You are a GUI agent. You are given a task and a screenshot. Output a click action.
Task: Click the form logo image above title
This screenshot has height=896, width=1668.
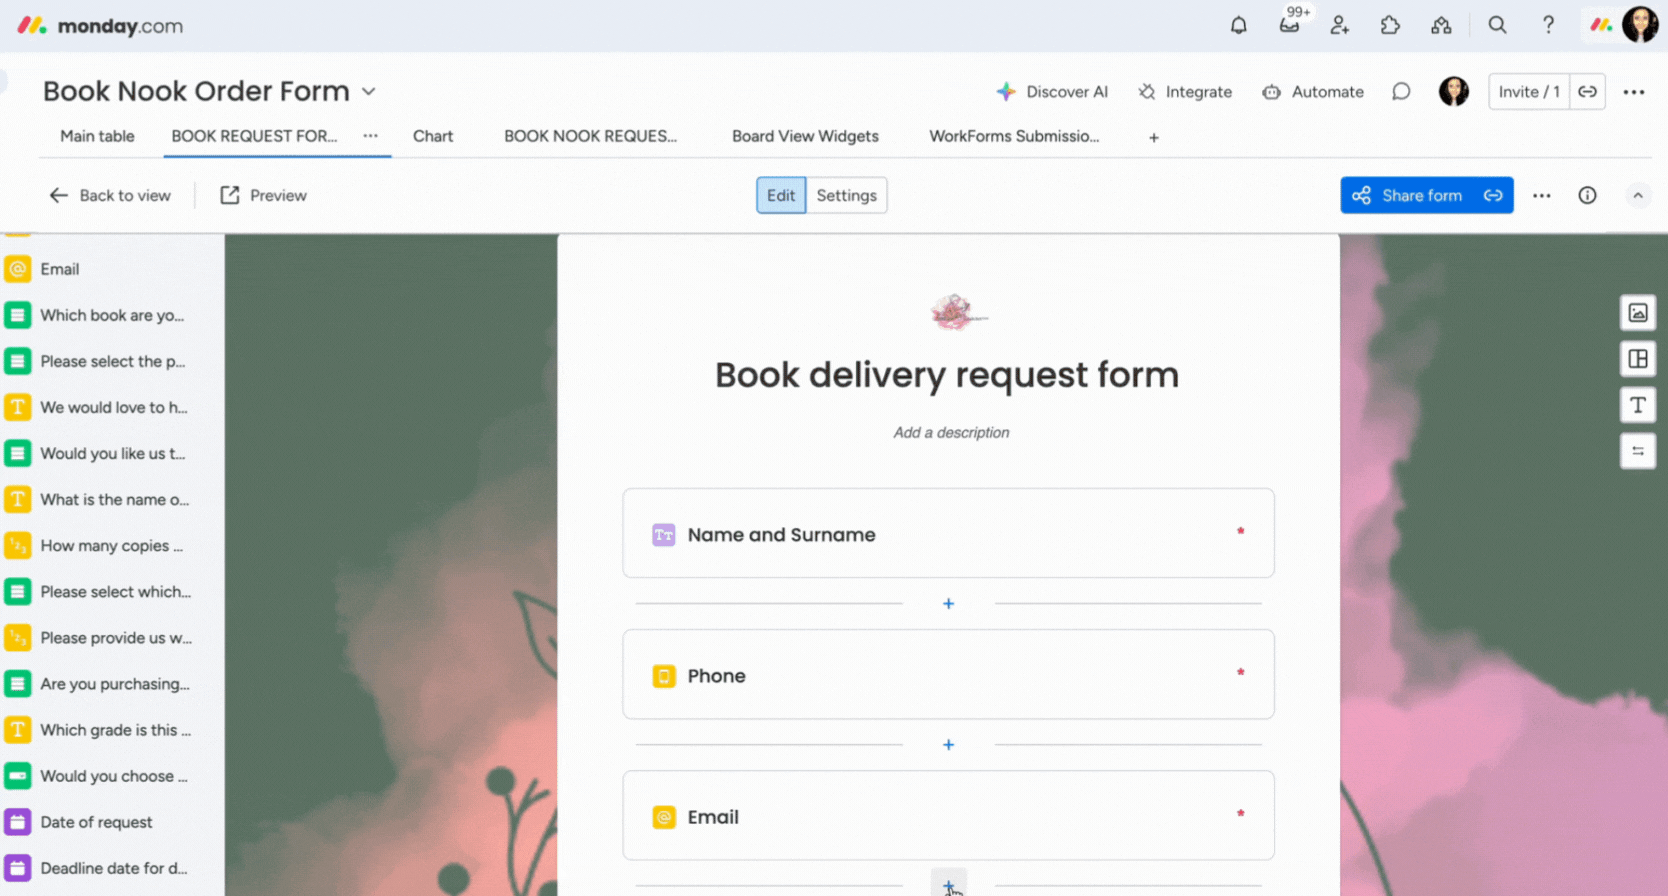click(x=957, y=312)
